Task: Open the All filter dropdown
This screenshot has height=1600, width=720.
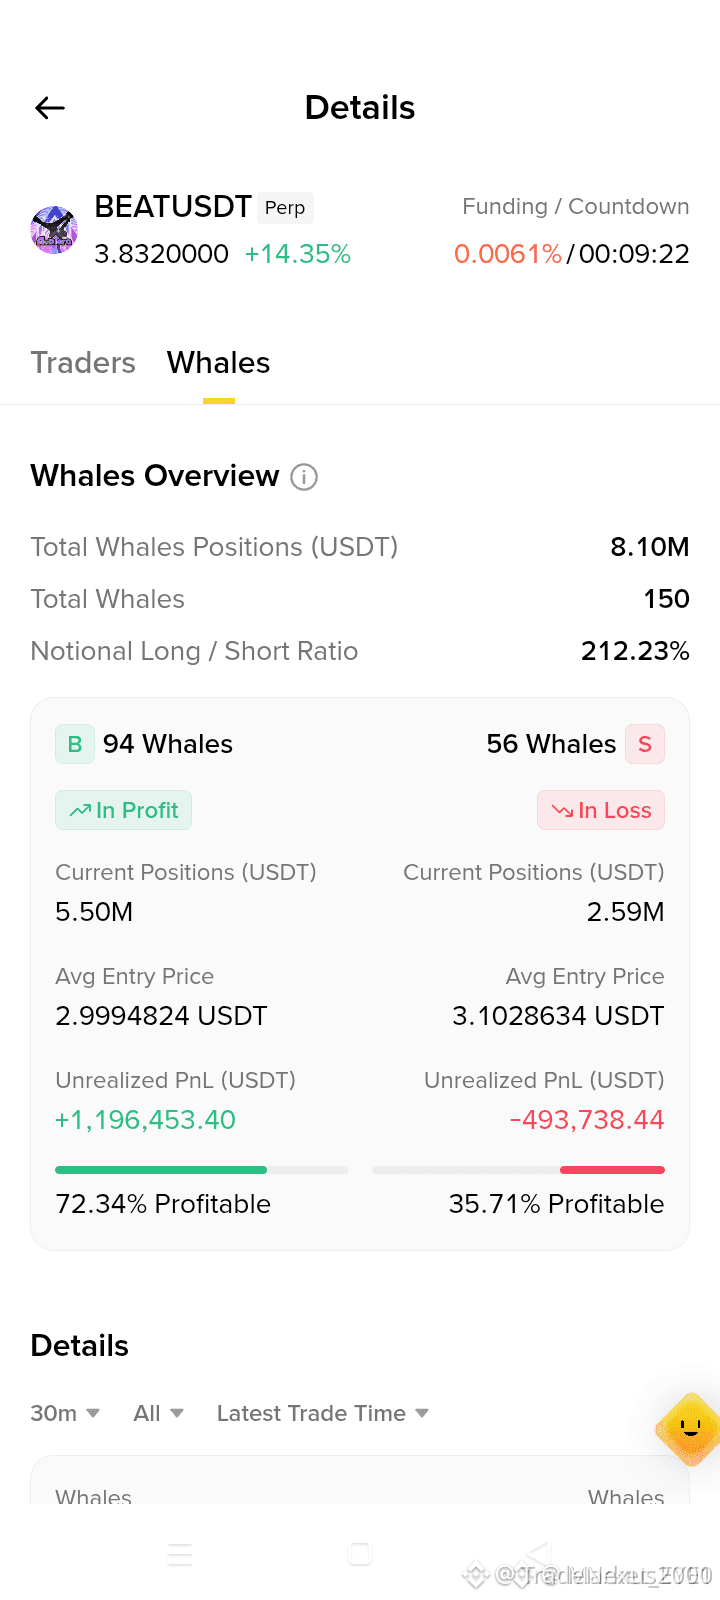Action: (x=159, y=1413)
